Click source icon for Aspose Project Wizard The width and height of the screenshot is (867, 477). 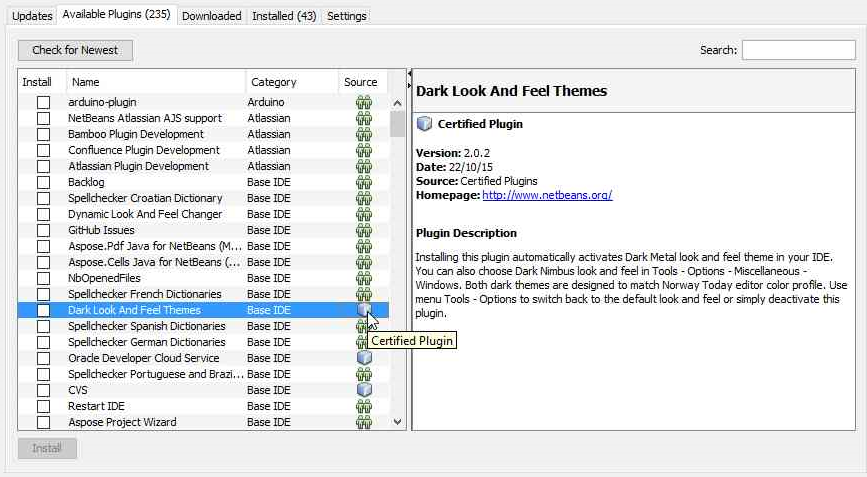(x=363, y=423)
